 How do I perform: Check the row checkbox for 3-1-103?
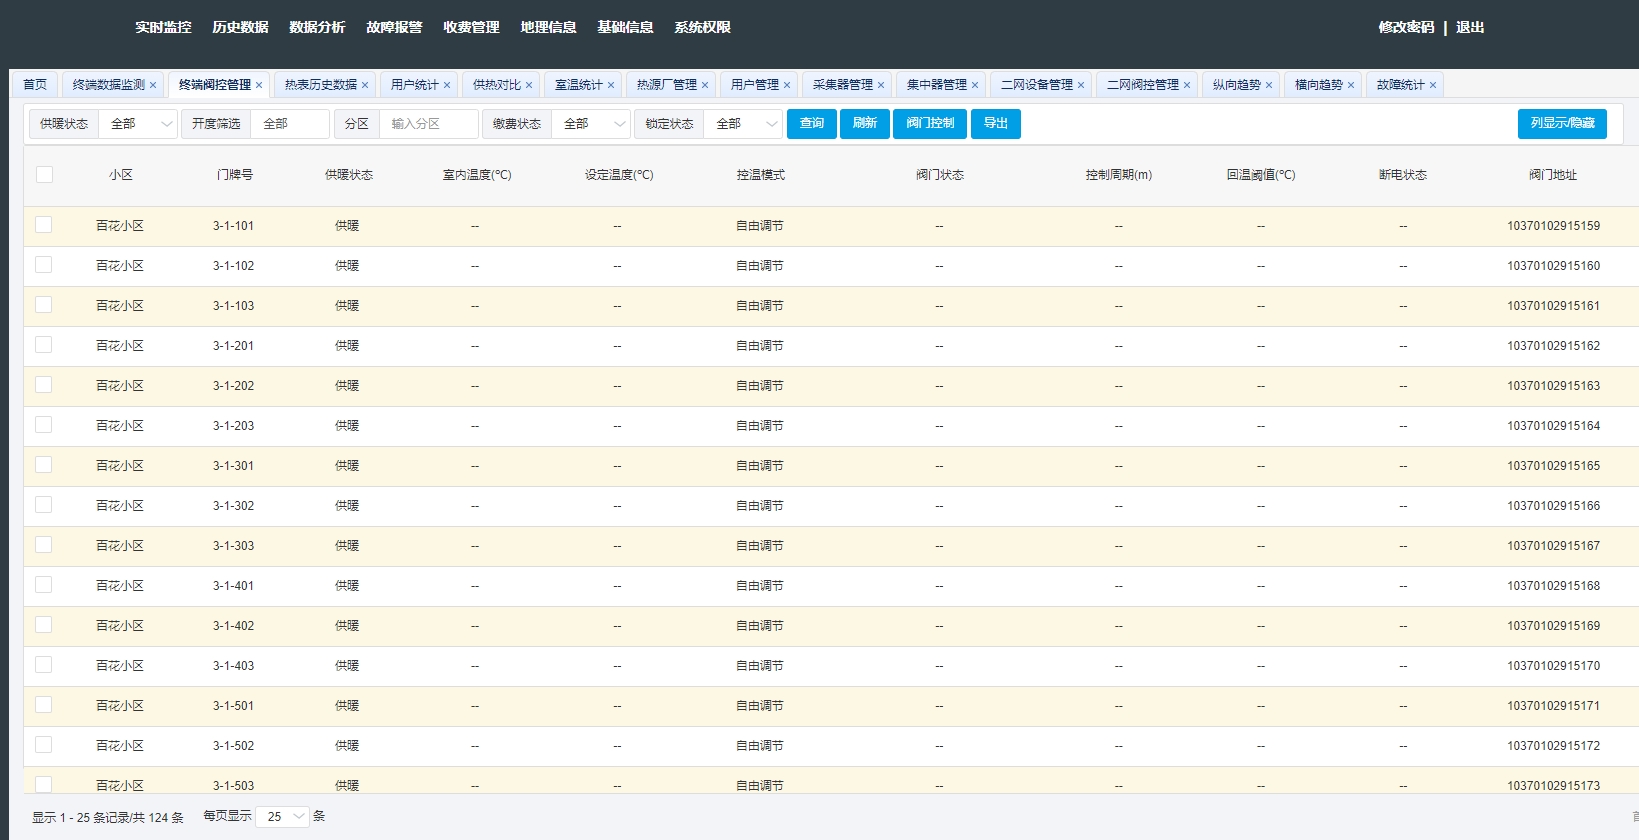coord(44,305)
